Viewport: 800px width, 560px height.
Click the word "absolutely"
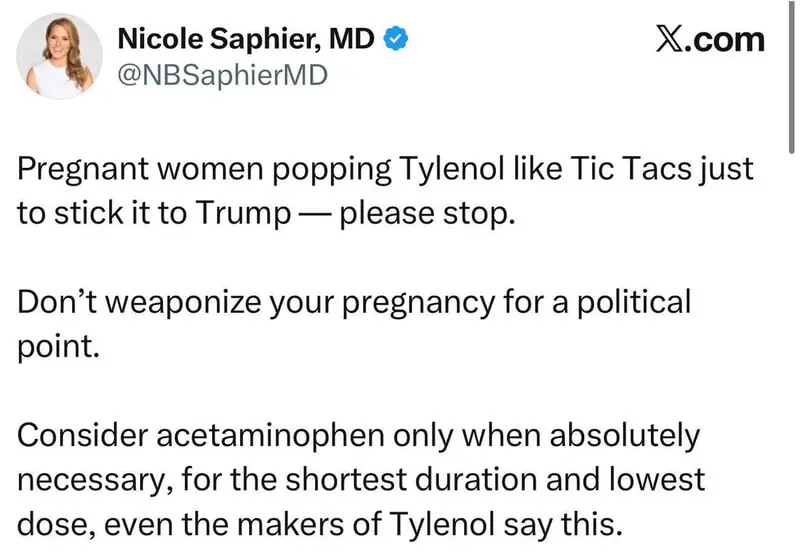click(x=624, y=437)
